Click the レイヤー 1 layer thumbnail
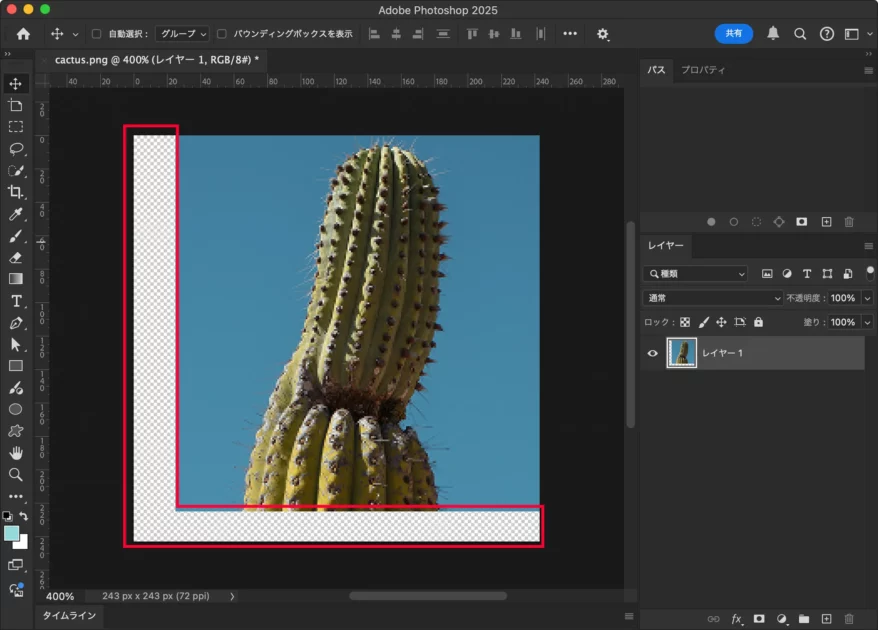 point(682,353)
